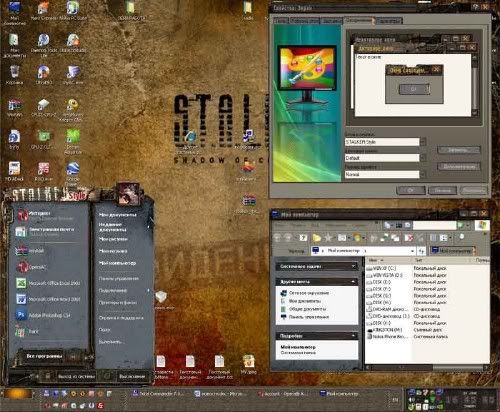The width and height of the screenshot is (500, 412).
Task: Switch to Total Commander taskbar button
Action: point(158,394)
